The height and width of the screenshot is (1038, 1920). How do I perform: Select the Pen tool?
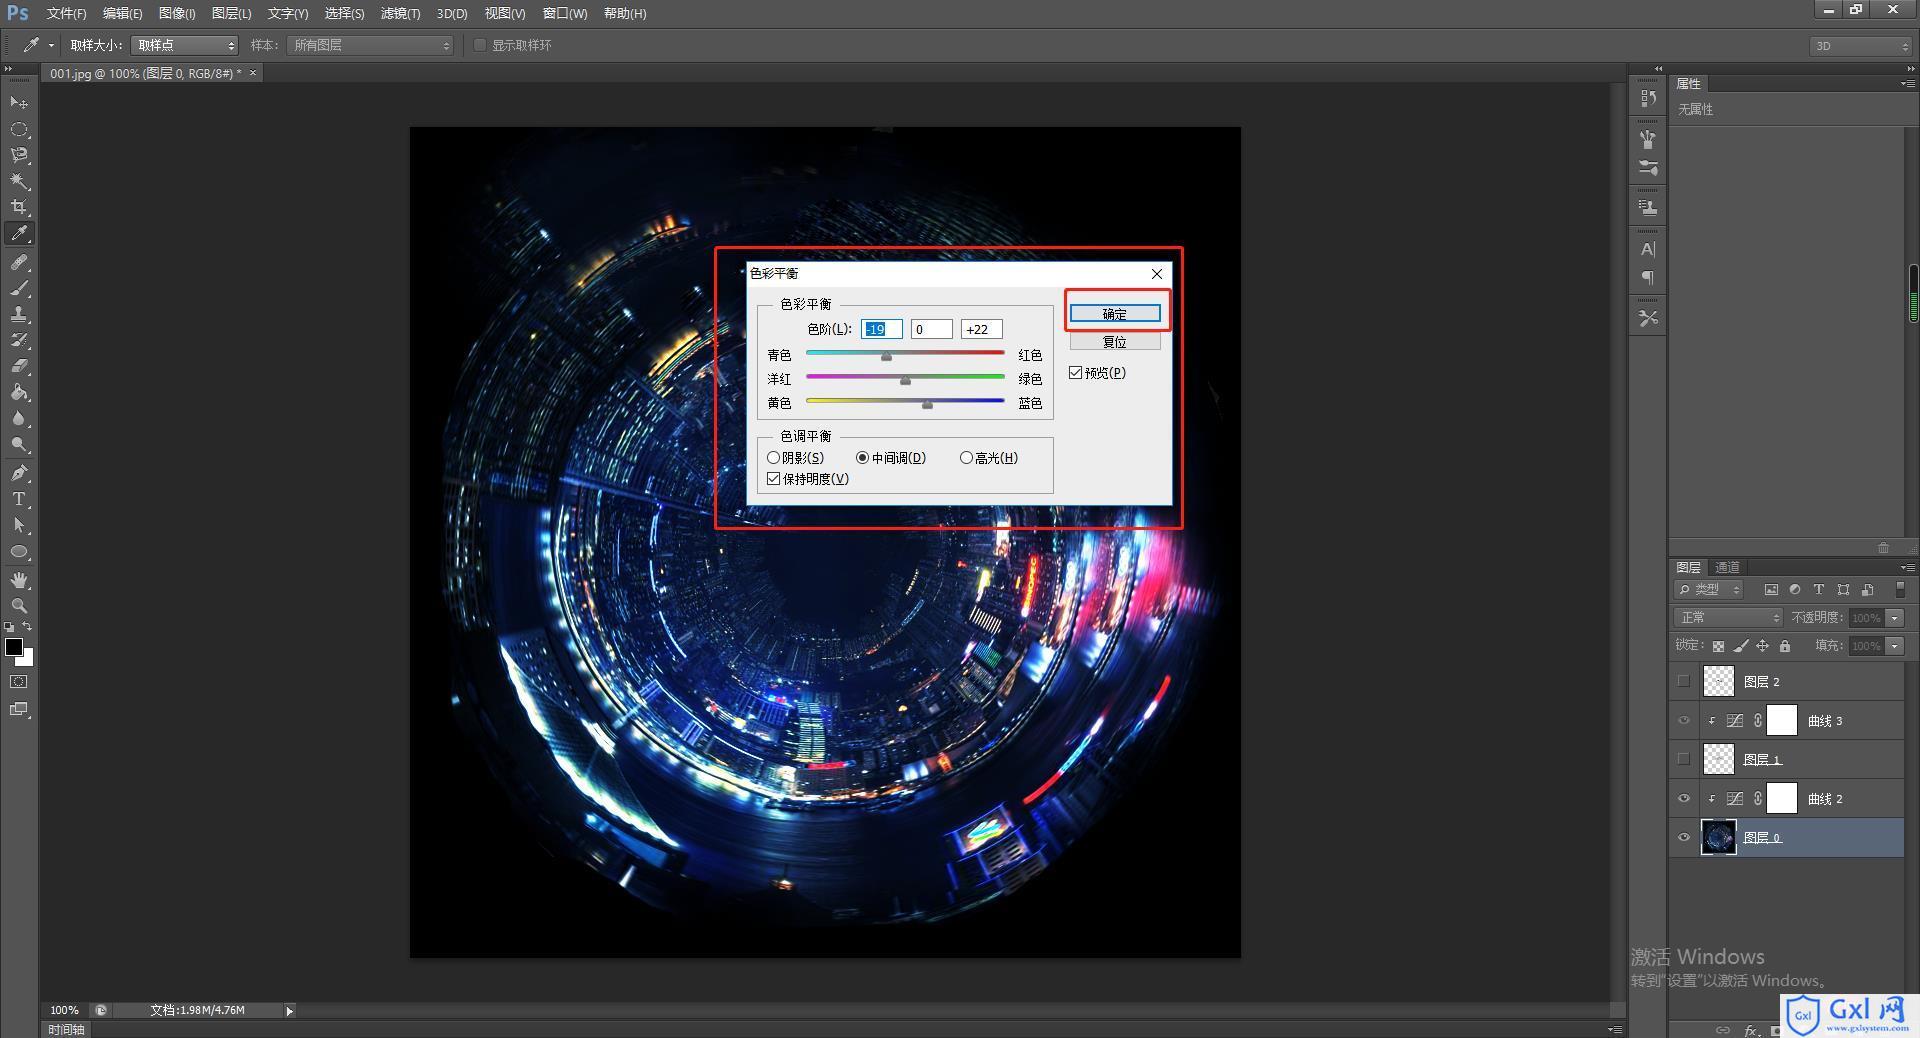tap(19, 473)
